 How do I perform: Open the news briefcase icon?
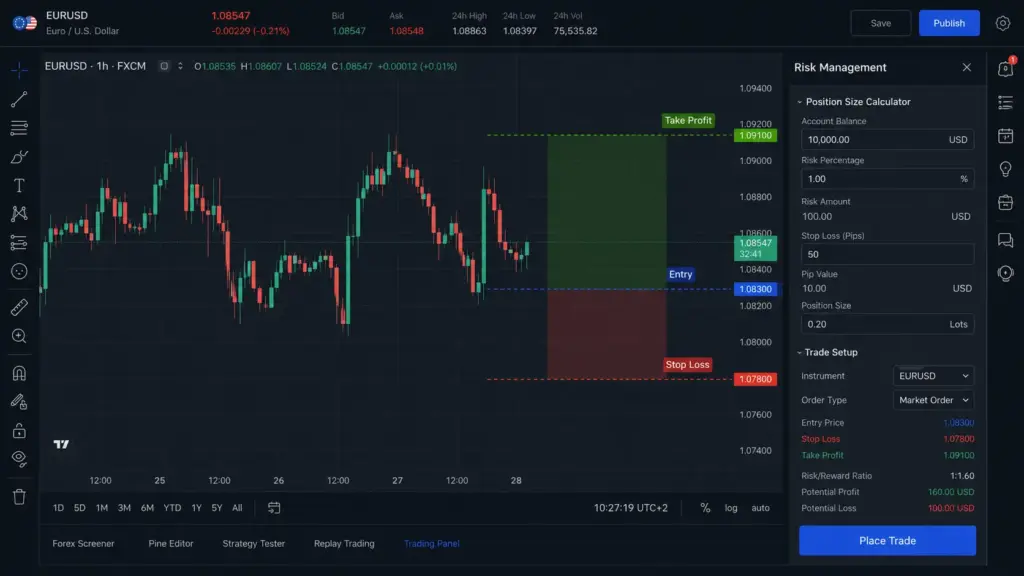click(1006, 202)
